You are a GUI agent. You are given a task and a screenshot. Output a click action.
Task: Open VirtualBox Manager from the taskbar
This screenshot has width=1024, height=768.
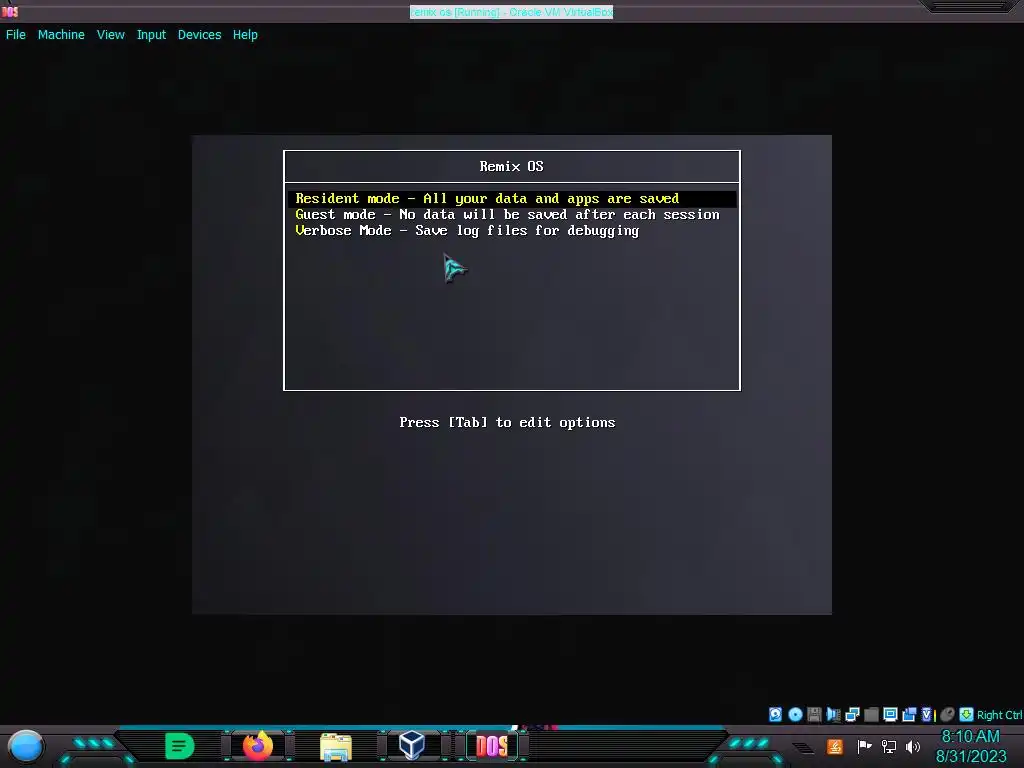click(412, 745)
